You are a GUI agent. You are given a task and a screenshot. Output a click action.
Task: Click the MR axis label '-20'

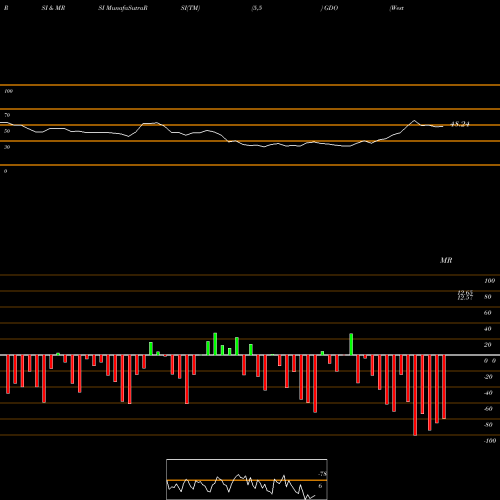coord(488,377)
